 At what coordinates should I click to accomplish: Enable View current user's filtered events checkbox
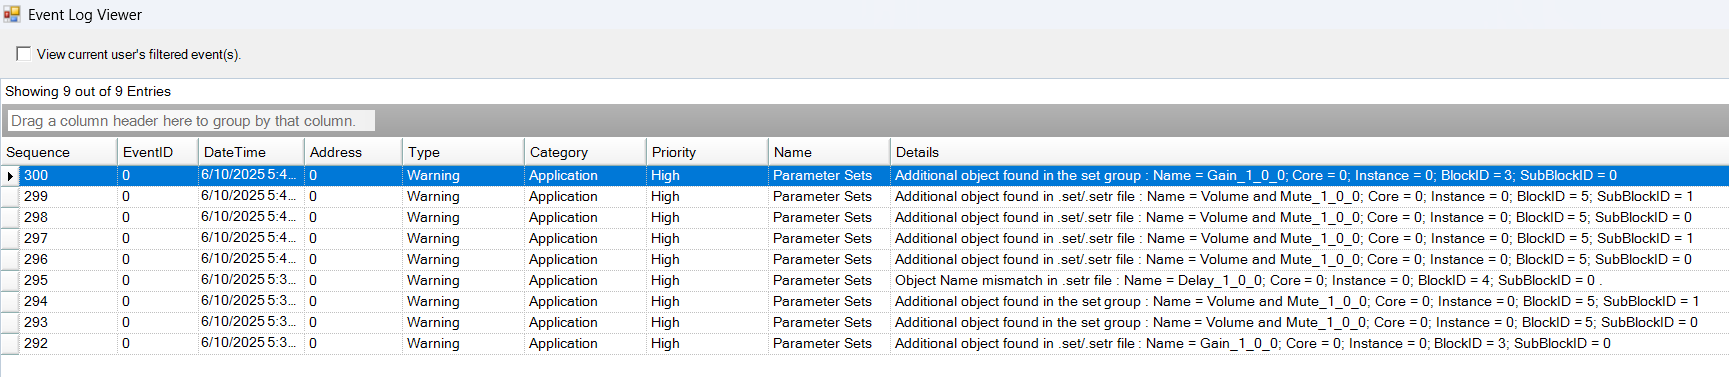point(23,54)
